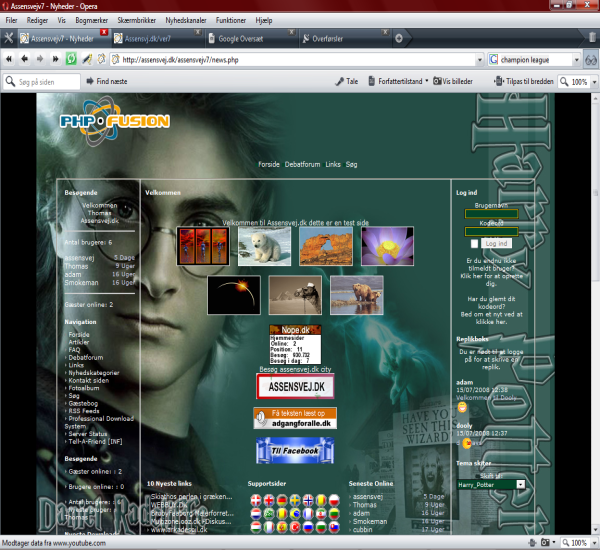600x550 pixels.
Task: Open the Fotoalbum navigation link
Action: [x=84, y=388]
